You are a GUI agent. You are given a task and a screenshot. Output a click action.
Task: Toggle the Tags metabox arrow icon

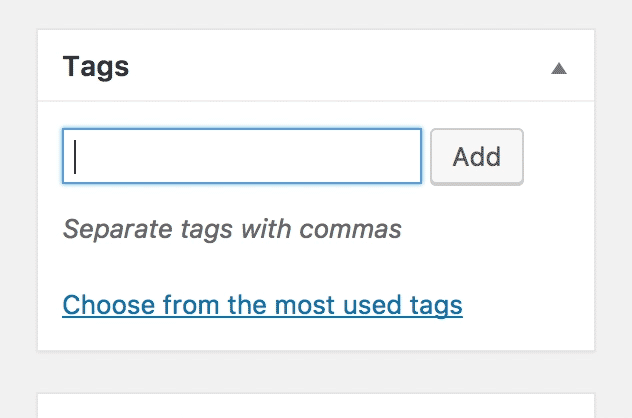[x=559, y=69]
